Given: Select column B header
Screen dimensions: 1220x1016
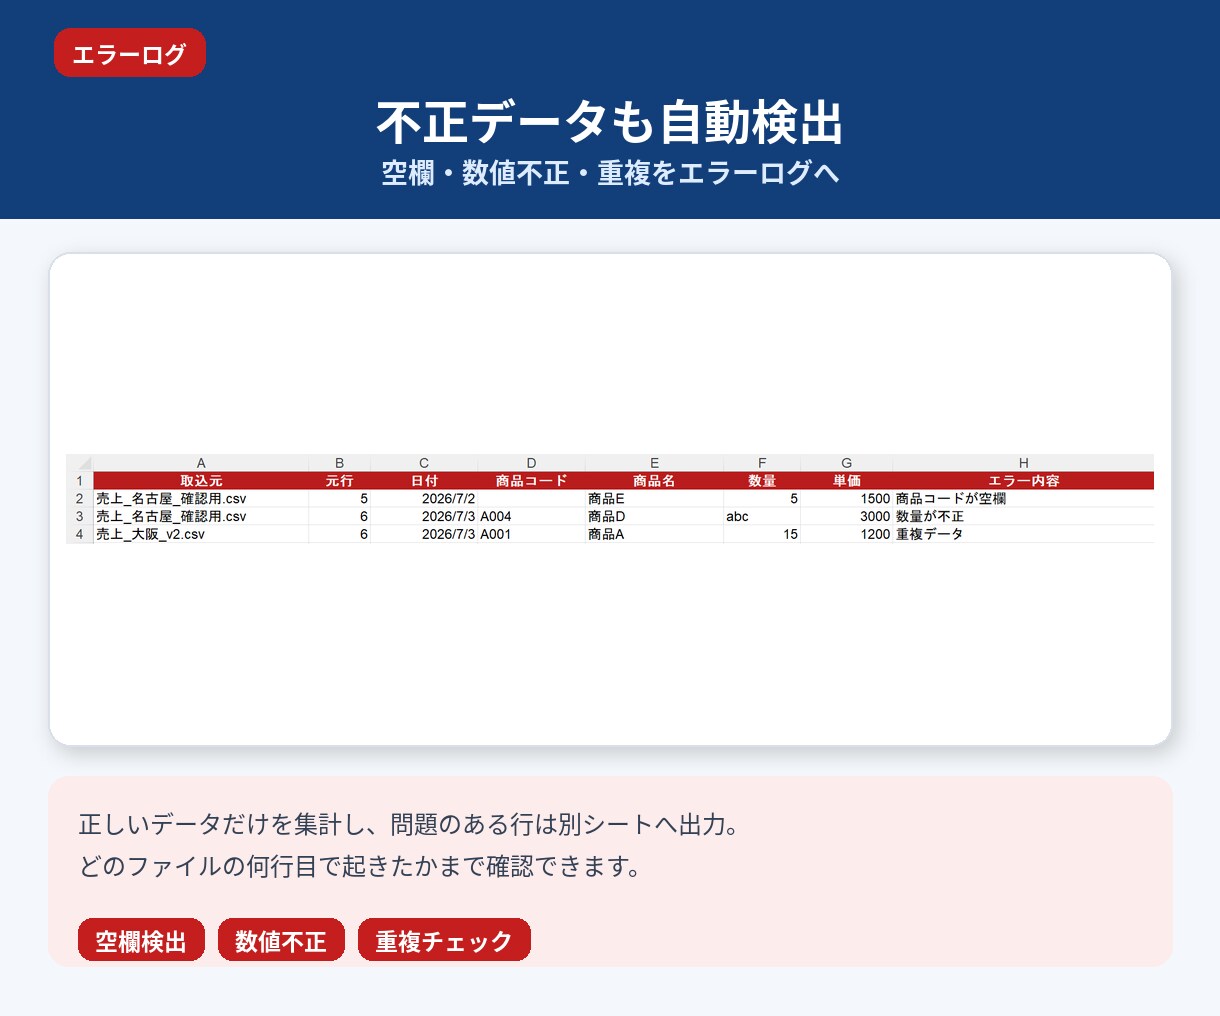Looking at the screenshot, I should 339,463.
